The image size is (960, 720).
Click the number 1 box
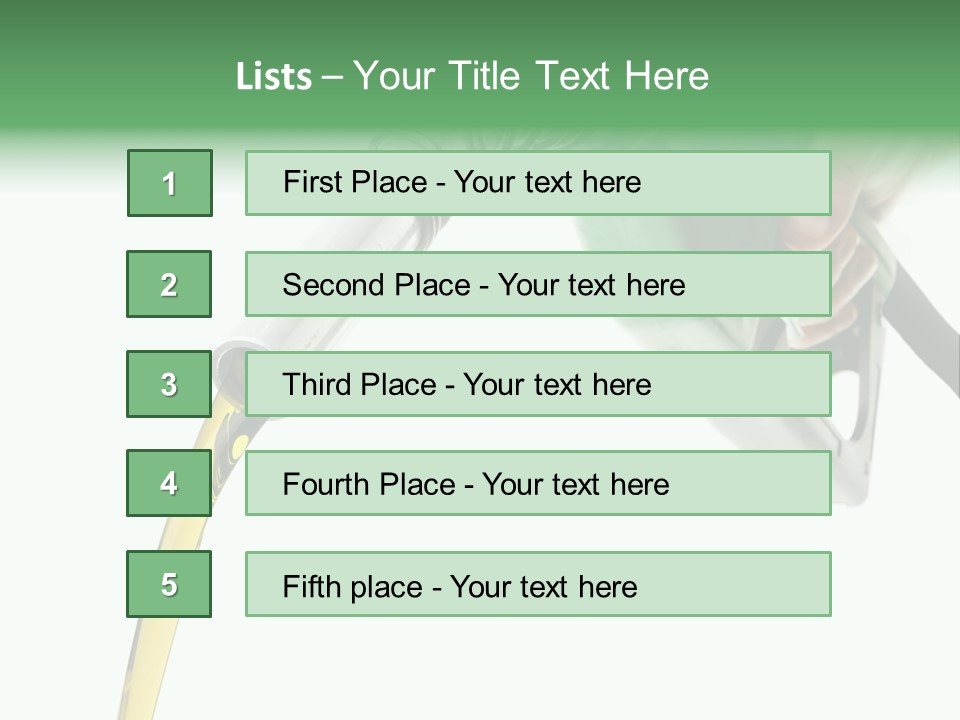pos(170,183)
